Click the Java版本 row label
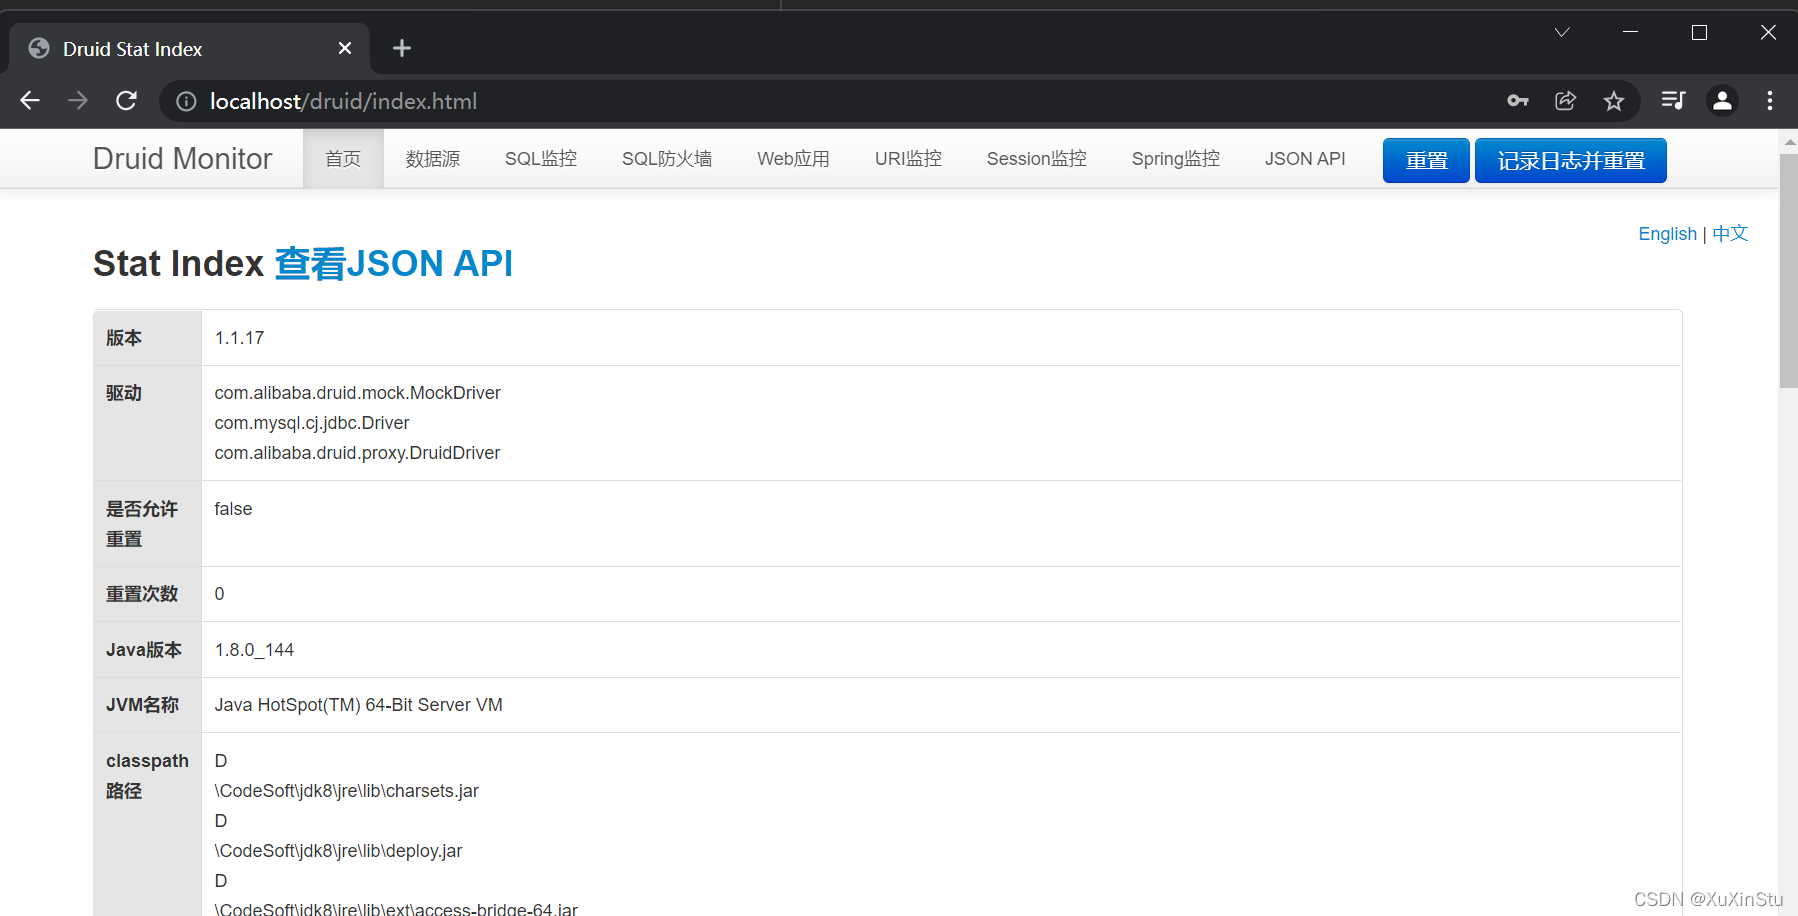Screen dimensions: 1798x916 pos(144,650)
